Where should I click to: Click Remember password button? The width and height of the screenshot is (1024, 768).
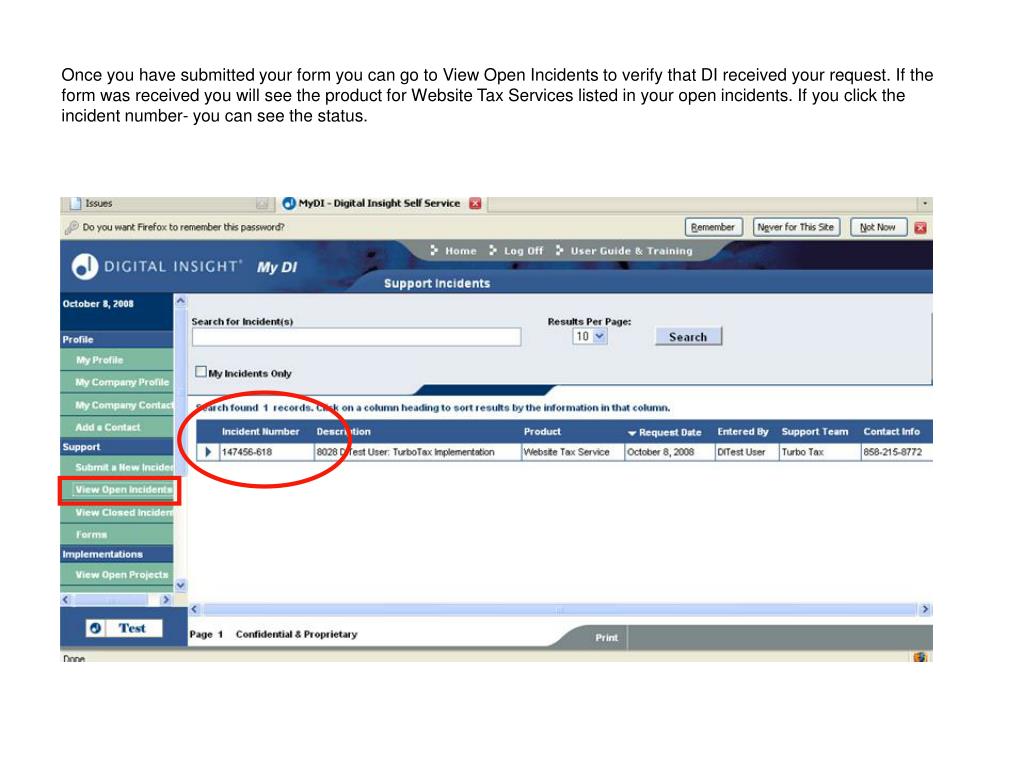(713, 227)
